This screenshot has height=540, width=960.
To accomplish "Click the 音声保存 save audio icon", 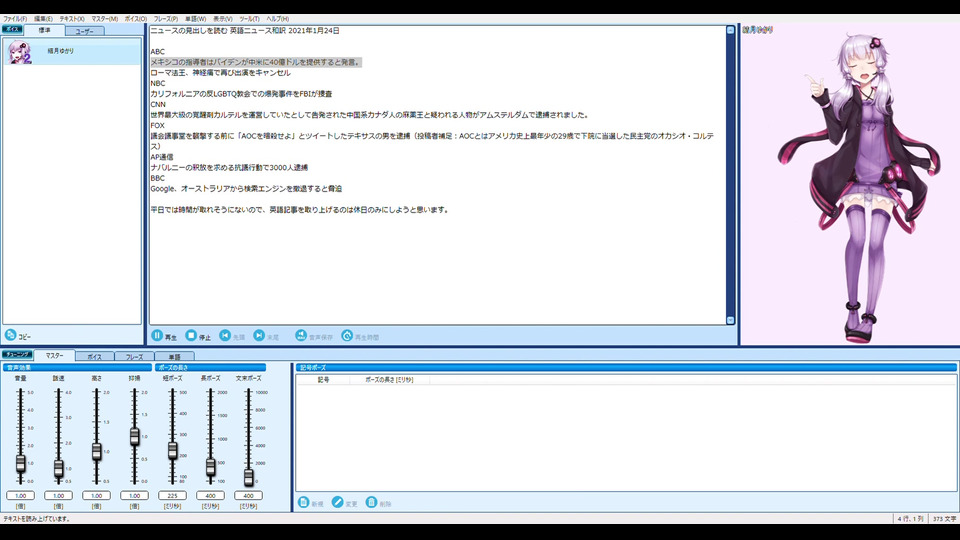I will [301, 336].
